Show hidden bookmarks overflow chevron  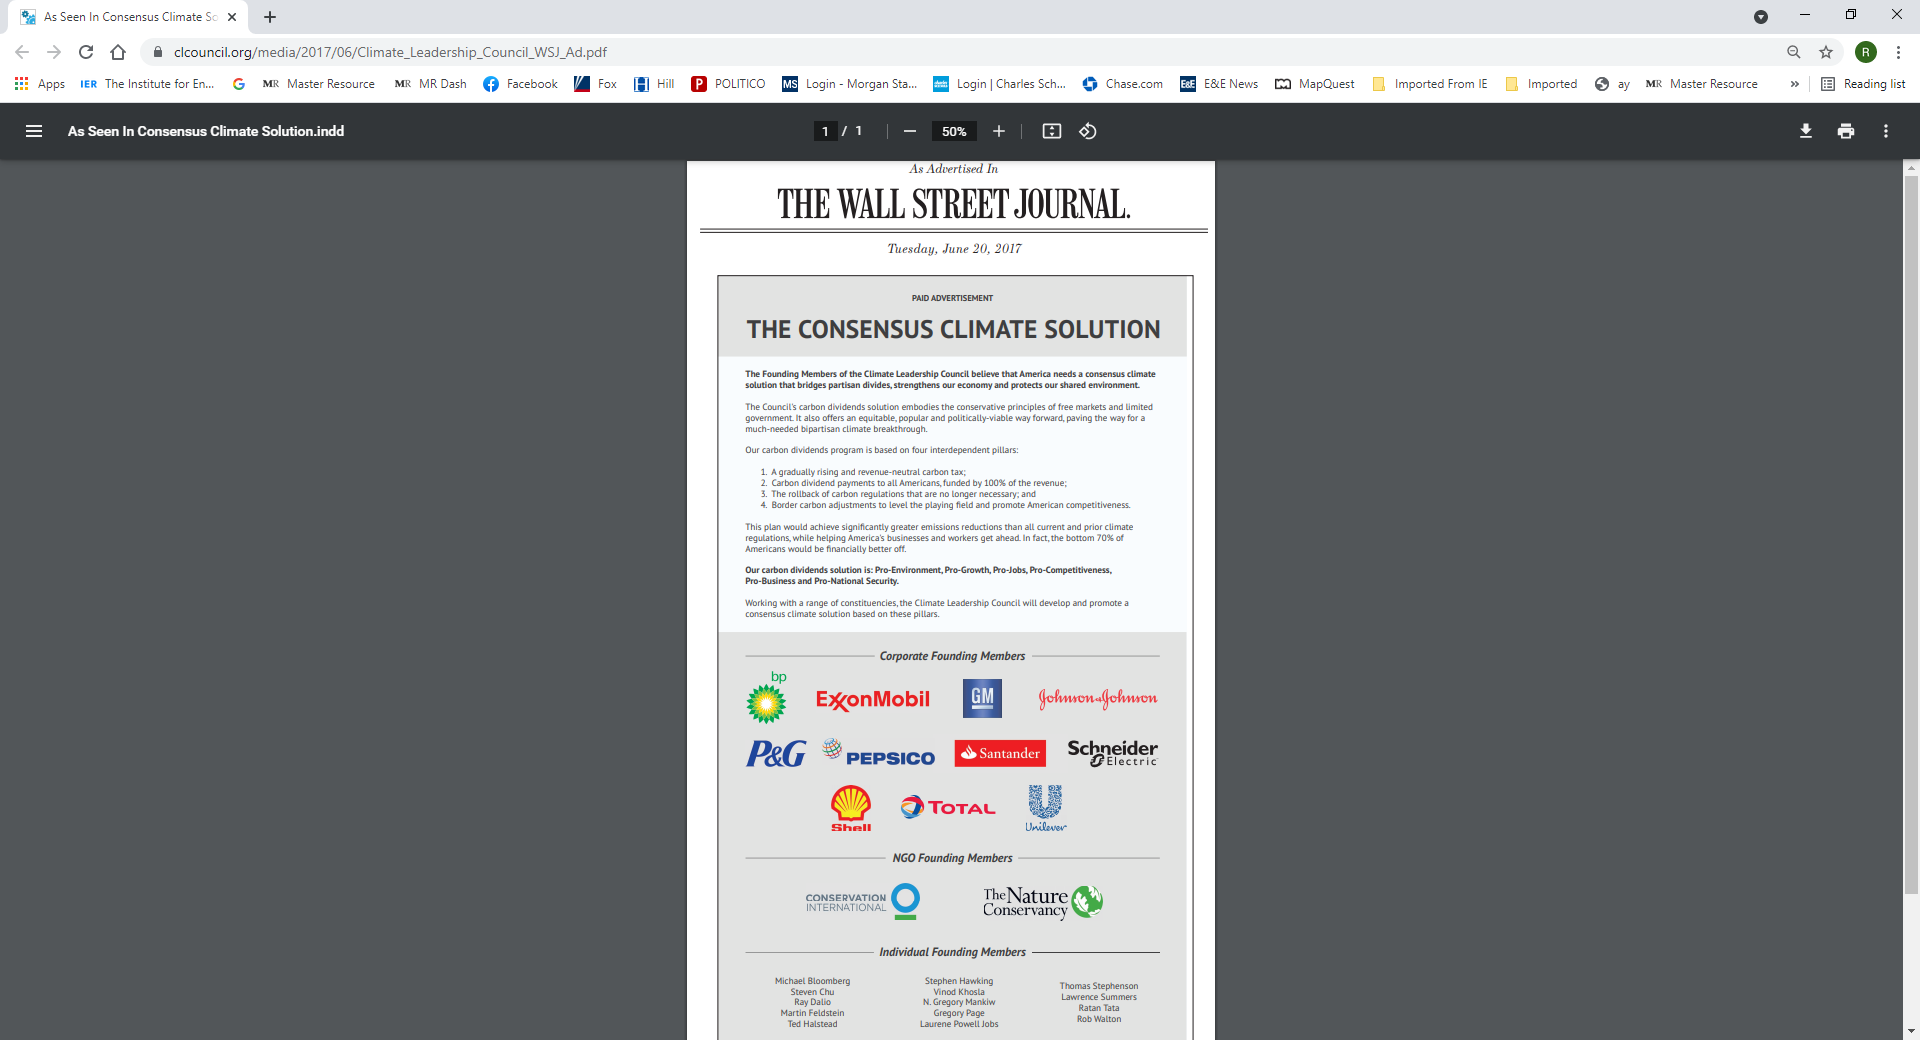click(x=1795, y=84)
